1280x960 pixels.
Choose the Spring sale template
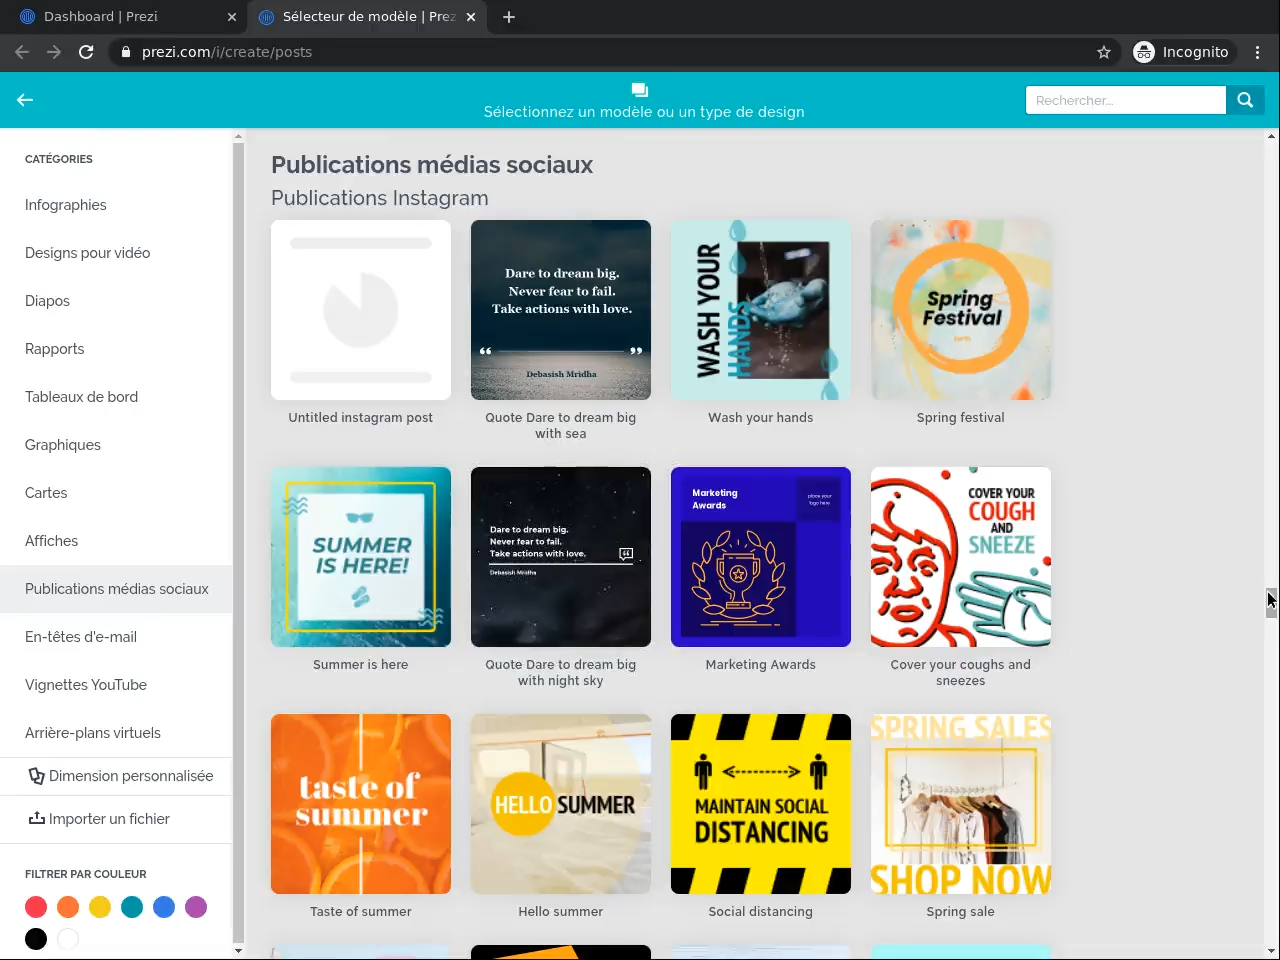(961, 804)
